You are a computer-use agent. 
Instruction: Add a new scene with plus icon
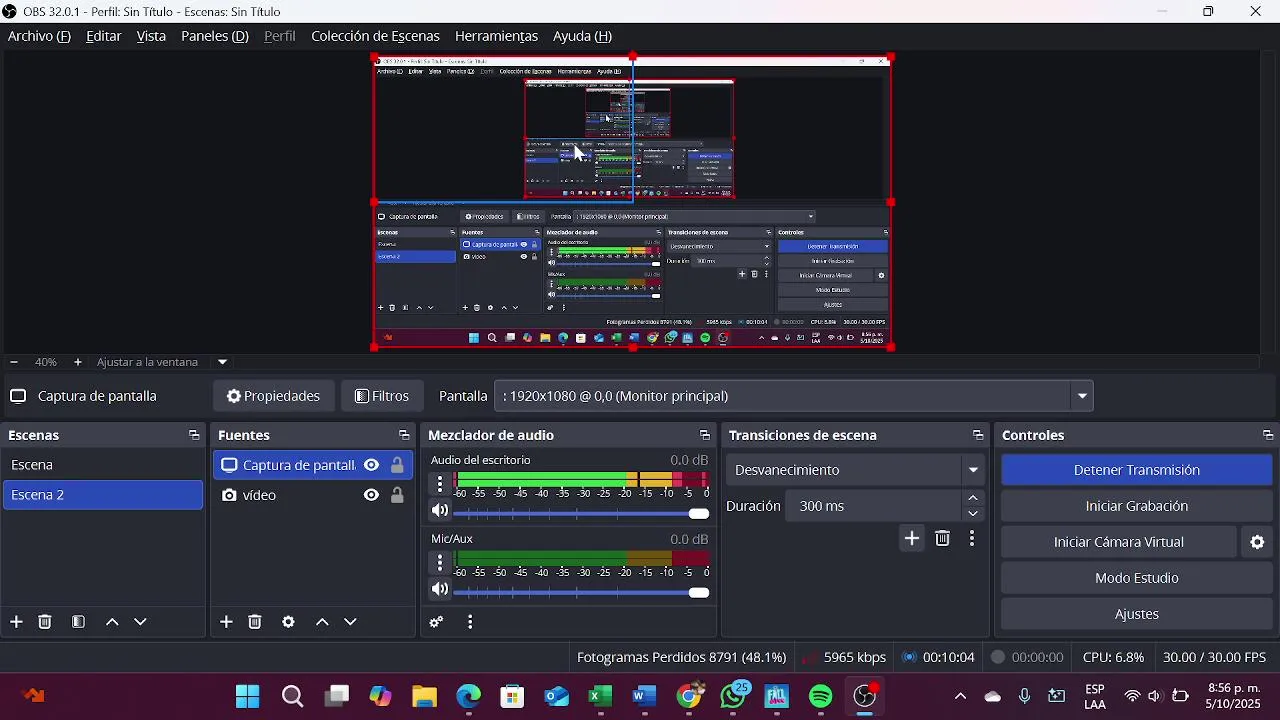[16, 622]
